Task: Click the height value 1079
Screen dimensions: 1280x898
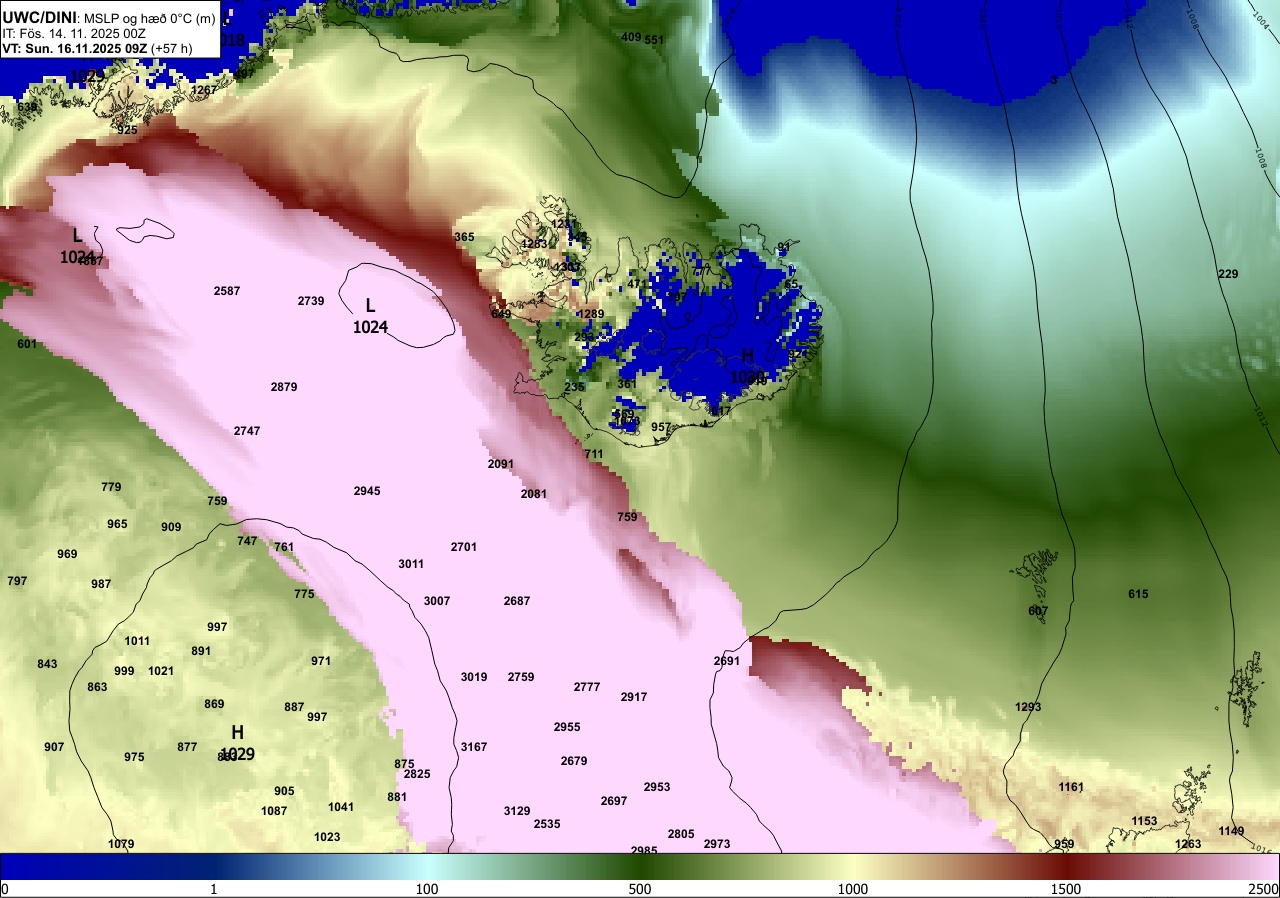Action: point(121,844)
